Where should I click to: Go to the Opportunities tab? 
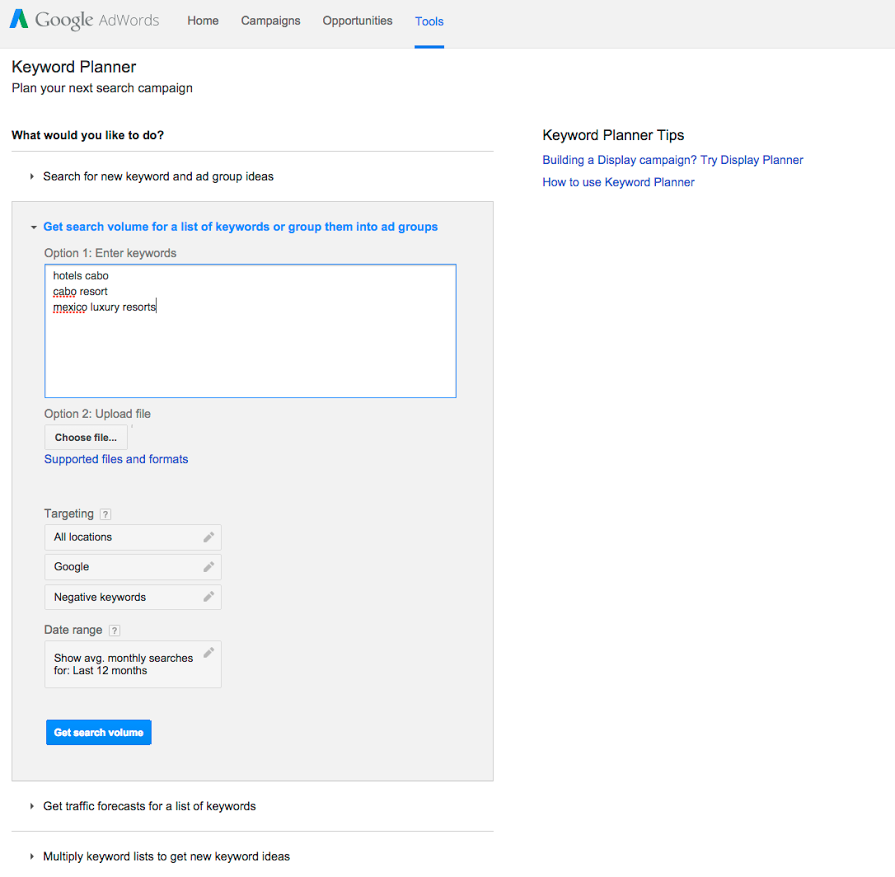click(x=357, y=21)
